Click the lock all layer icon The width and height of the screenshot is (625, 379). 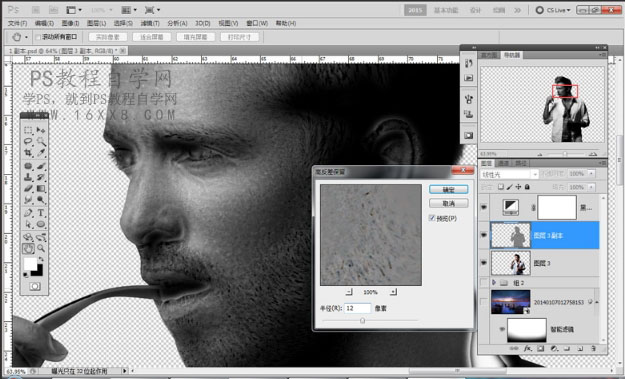pyautogui.click(x=527, y=187)
